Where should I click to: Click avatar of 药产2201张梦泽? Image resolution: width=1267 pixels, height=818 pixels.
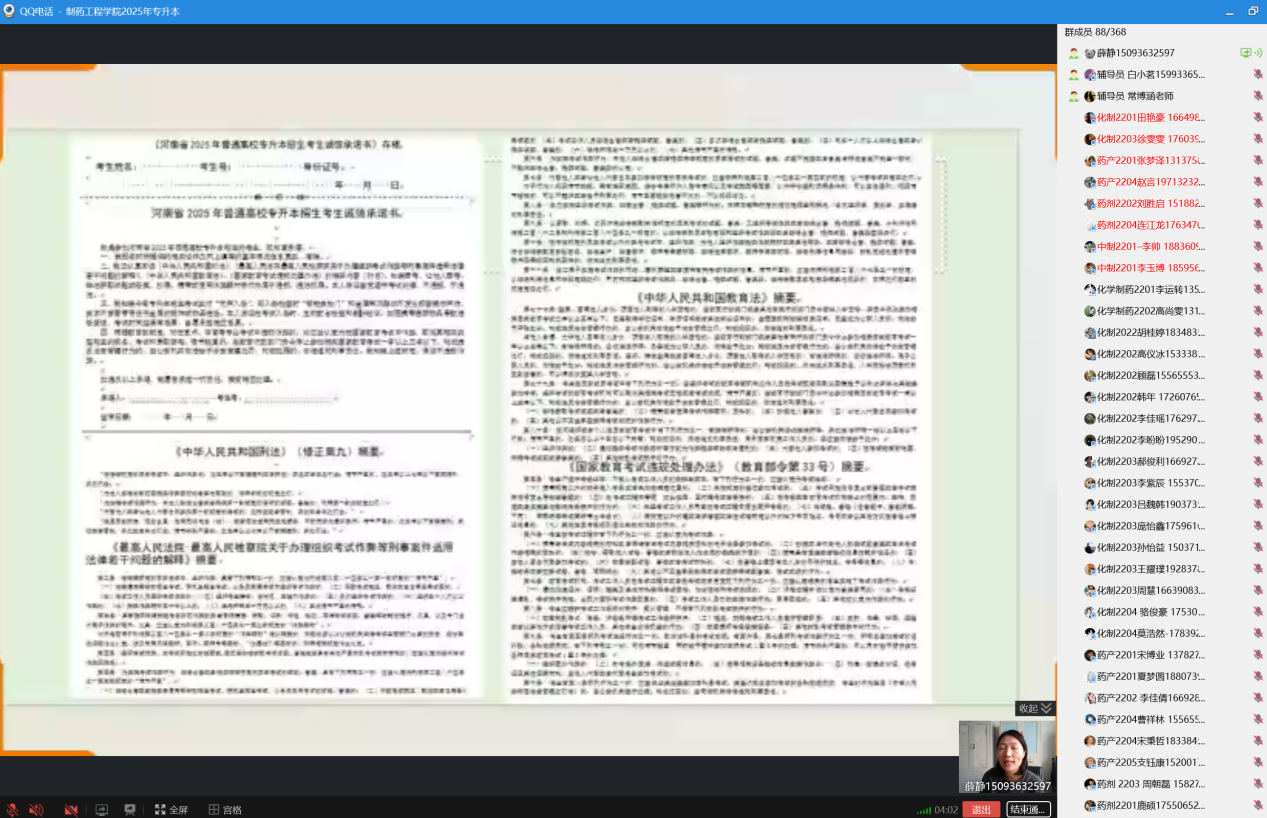[x=1090, y=161]
